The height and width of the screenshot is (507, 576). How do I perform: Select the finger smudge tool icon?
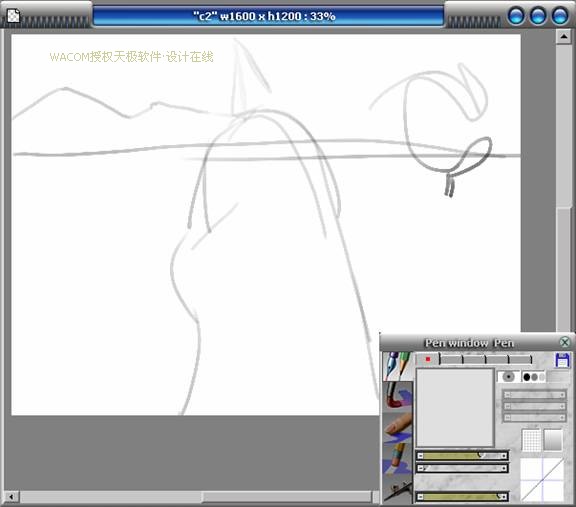[x=398, y=427]
